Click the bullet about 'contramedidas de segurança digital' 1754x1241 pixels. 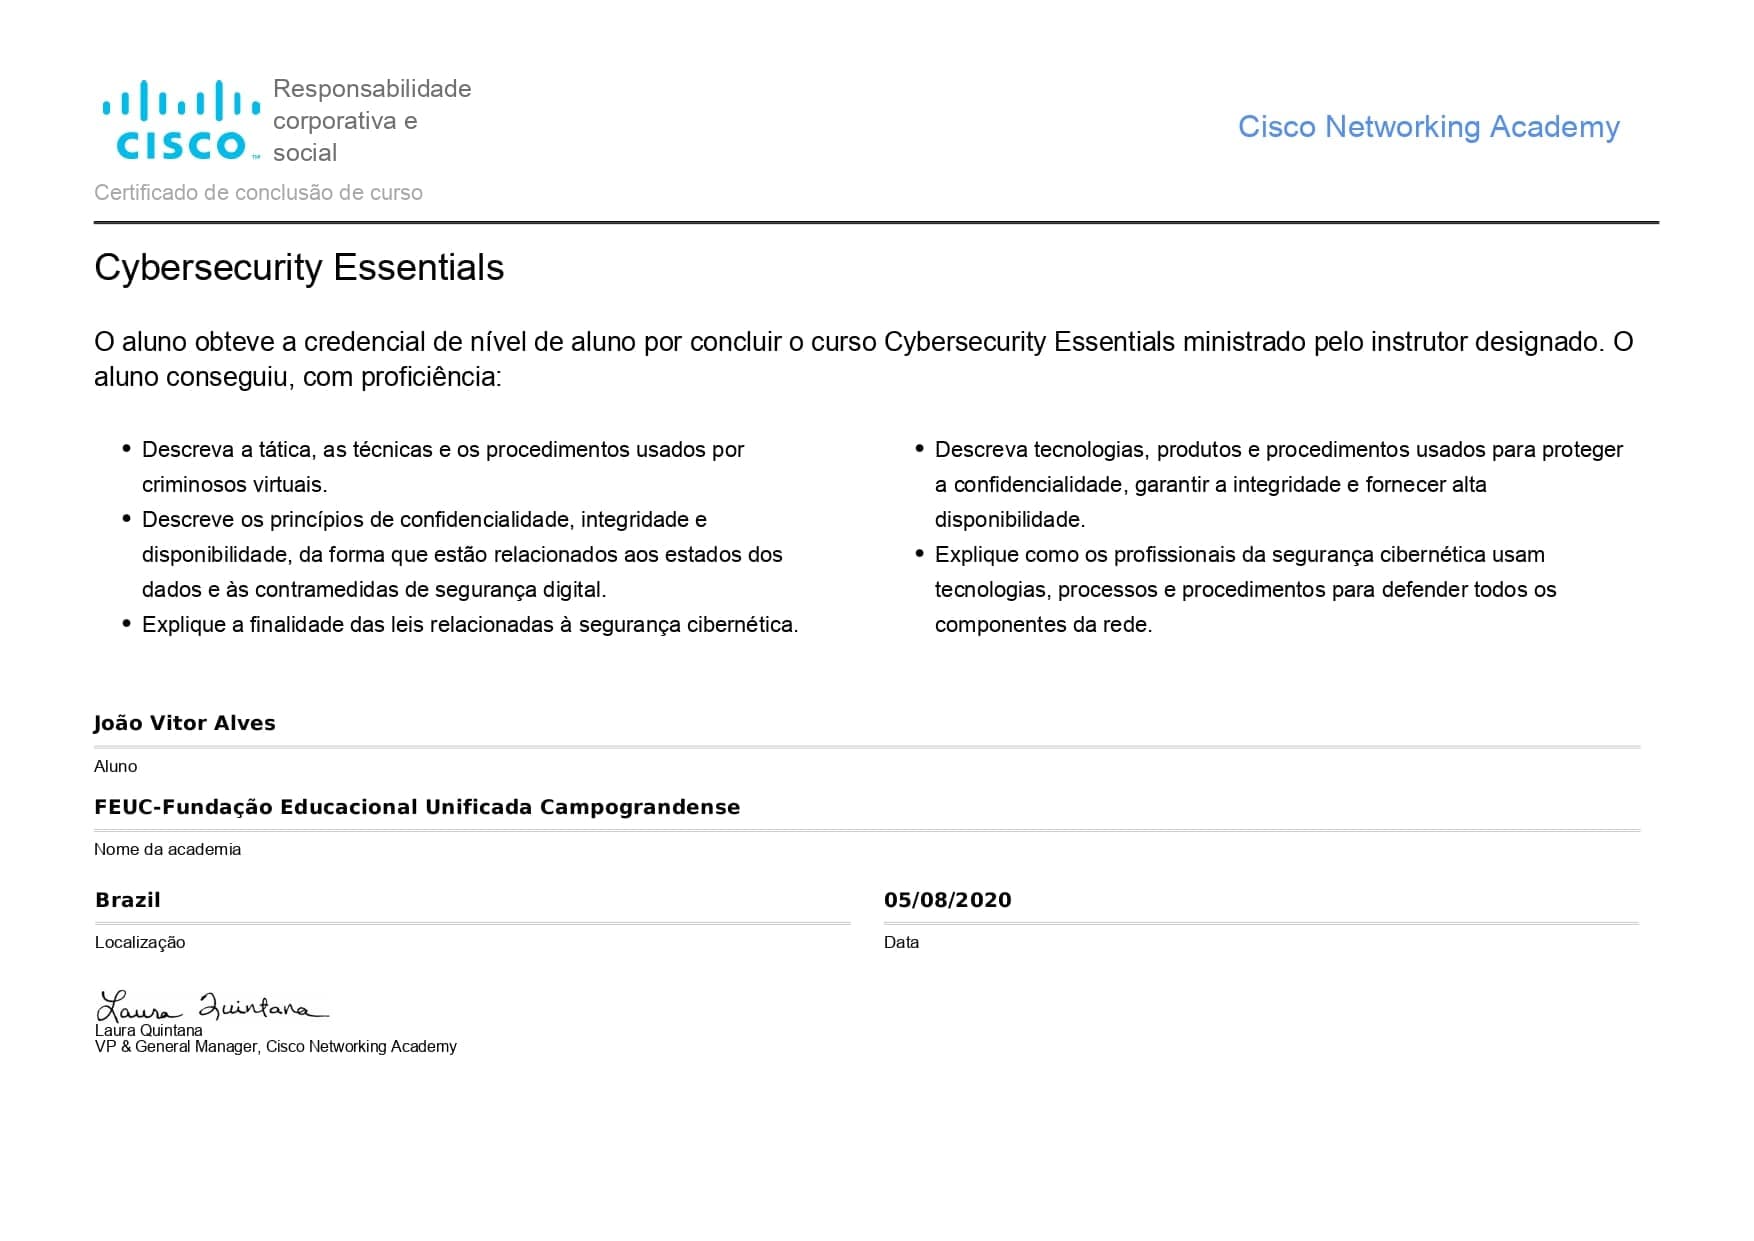click(x=461, y=554)
